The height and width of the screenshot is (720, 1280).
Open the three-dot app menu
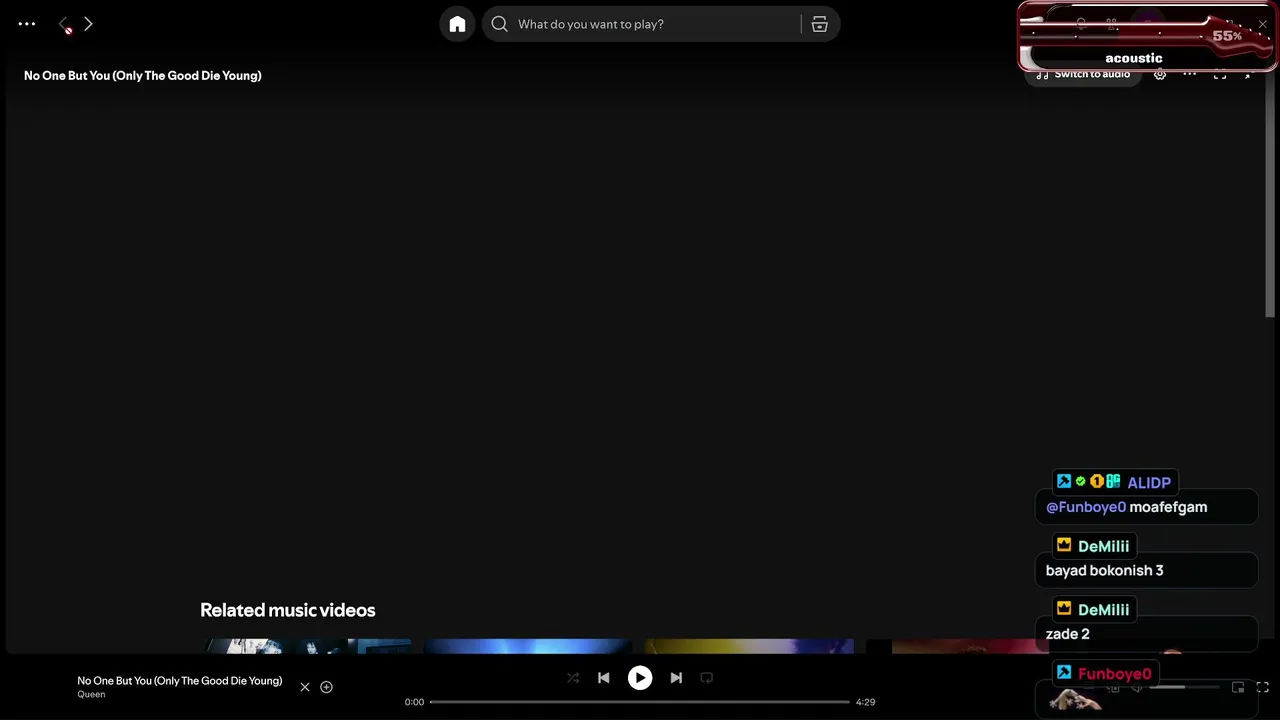coord(27,24)
